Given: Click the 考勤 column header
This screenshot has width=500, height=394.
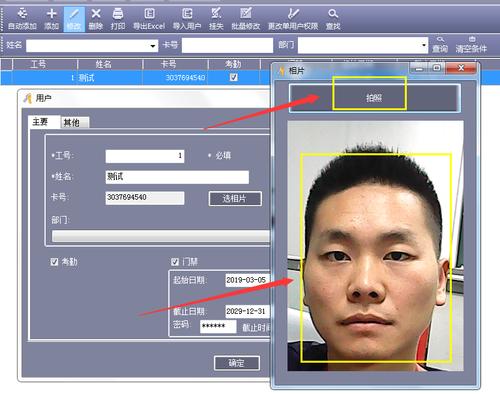Looking at the screenshot, I should tap(234, 64).
